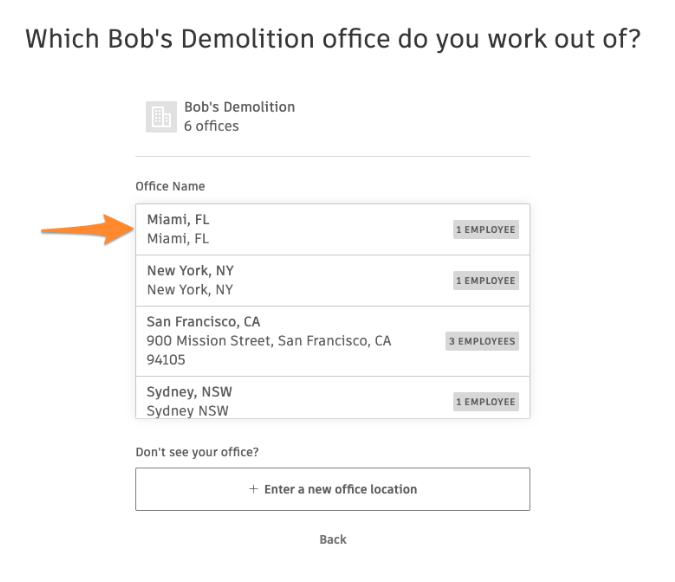Click the 6 offices count text
Viewport: 675px width, 582px height.
211,126
